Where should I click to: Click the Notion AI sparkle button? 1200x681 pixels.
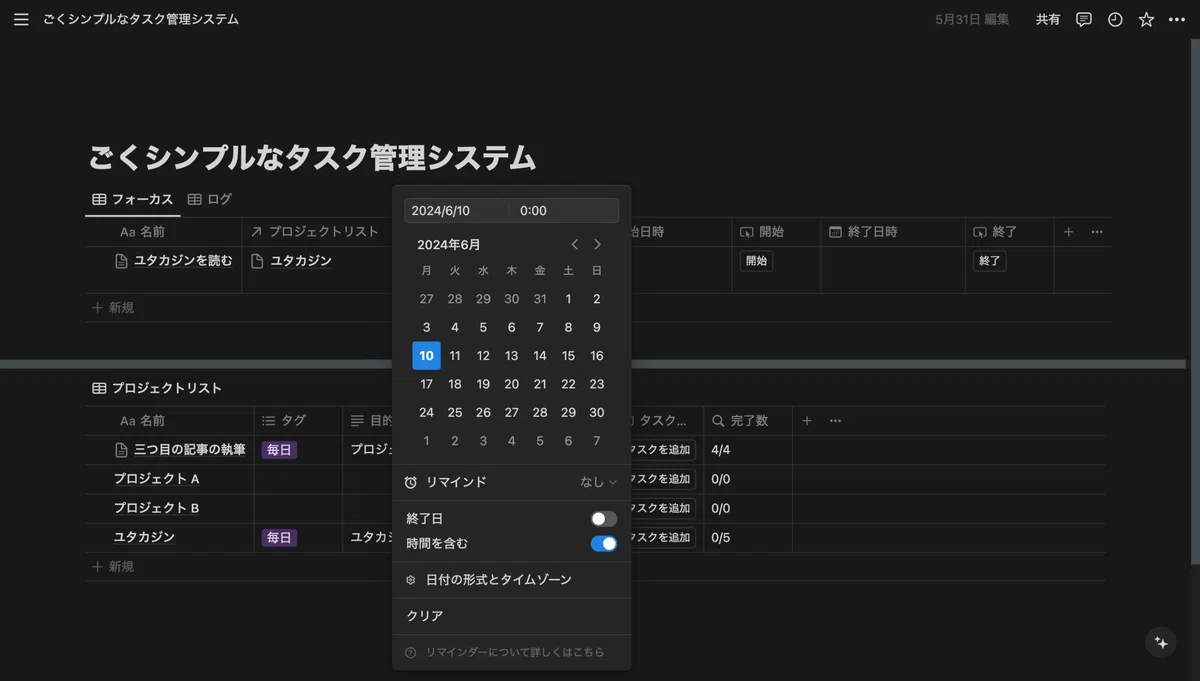[1161, 643]
